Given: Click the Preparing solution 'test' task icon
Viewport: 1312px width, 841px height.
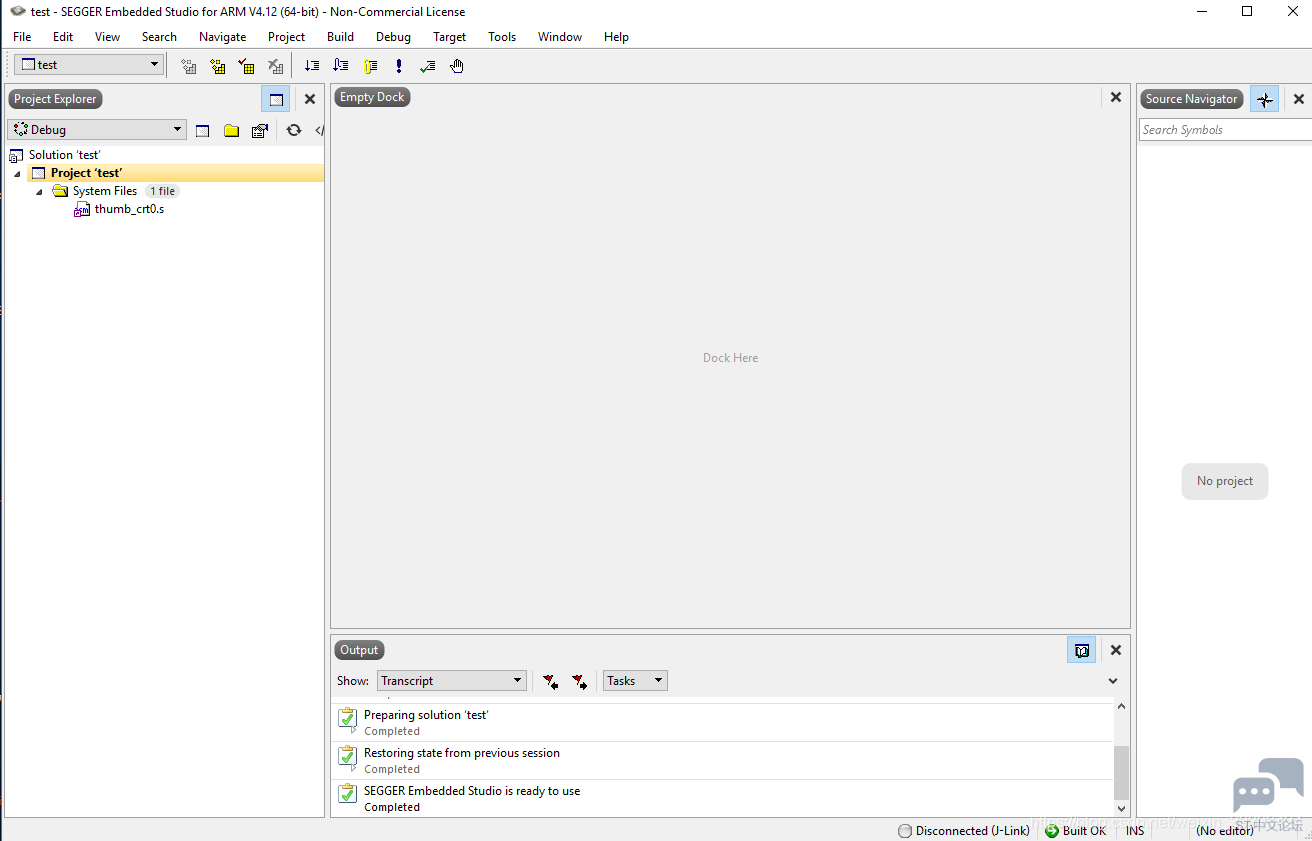Looking at the screenshot, I should pos(347,718).
